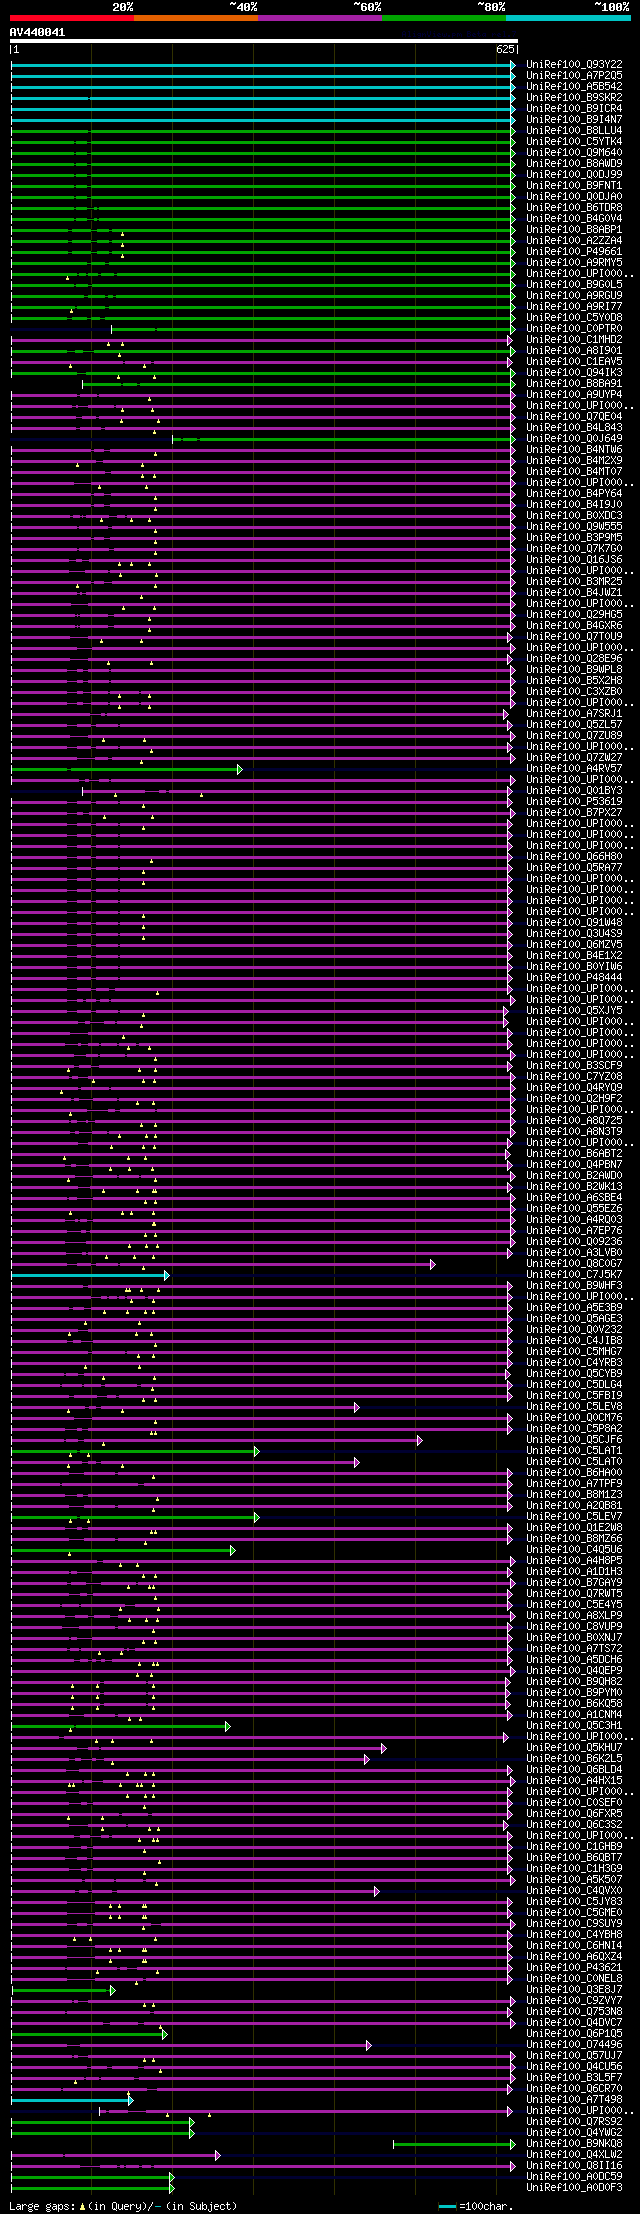Image resolution: width=640 pixels, height=2214 pixels.
Task: Click the purple arrowhead on the Q8C0G7 row
Action: coord(432,1264)
